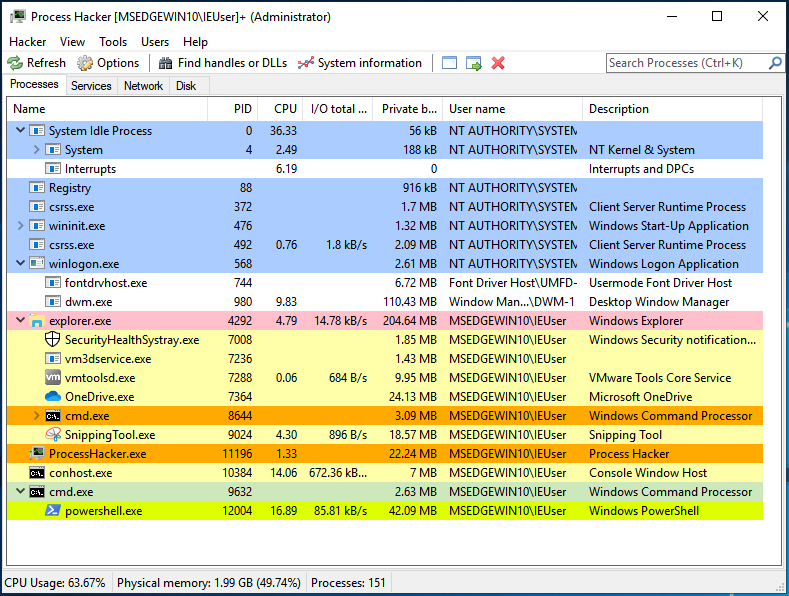Collapse the System Idle Process tree
Viewport: 789px width, 596px height.
(x=21, y=130)
